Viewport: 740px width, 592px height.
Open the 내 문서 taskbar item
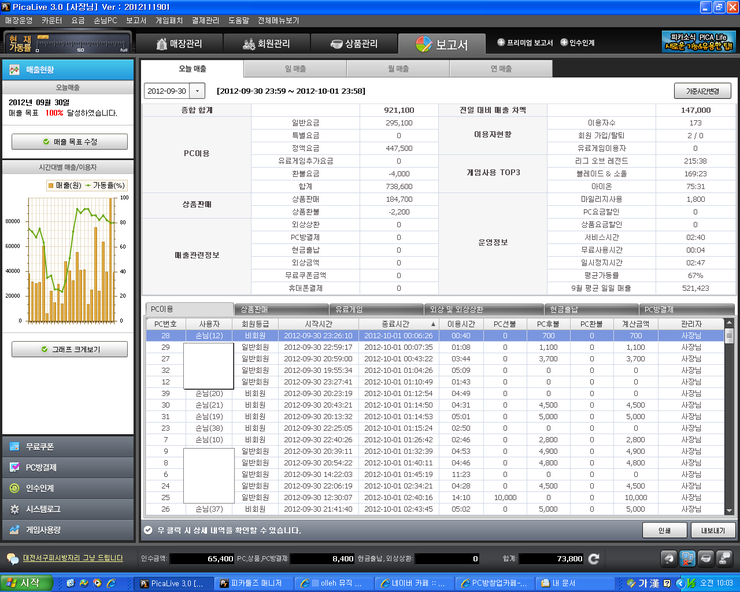tap(572, 584)
